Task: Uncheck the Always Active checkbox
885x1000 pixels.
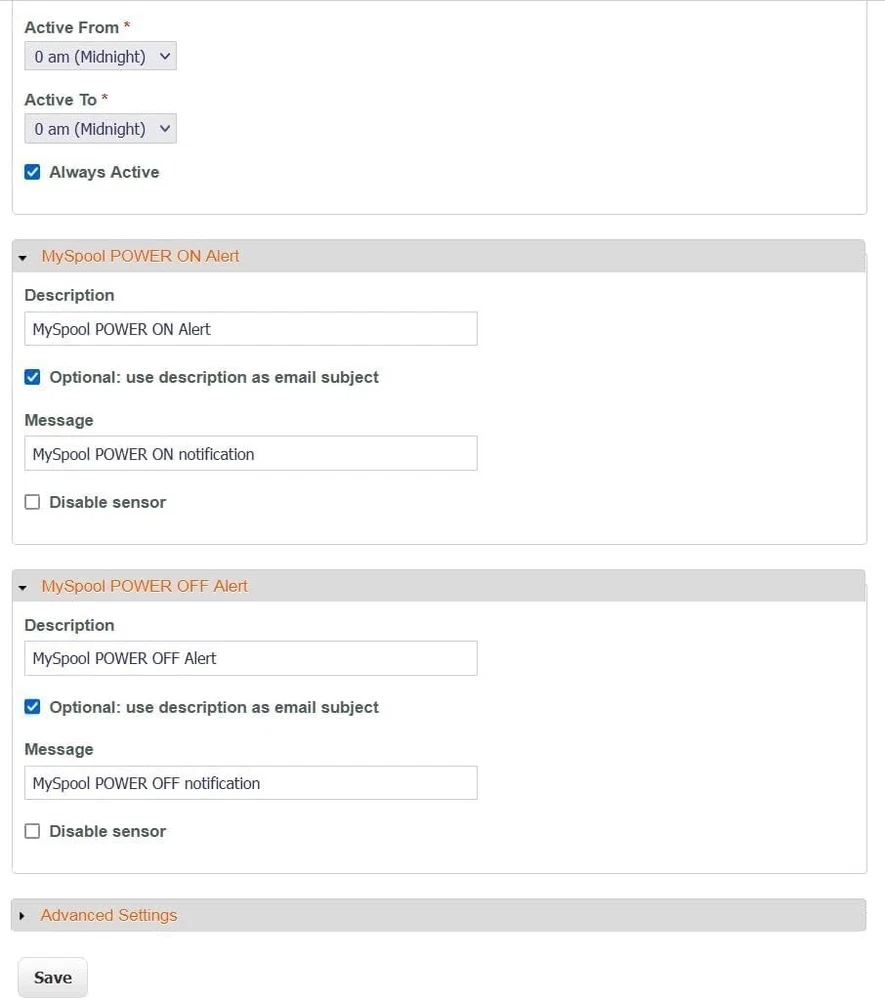Action: click(x=32, y=172)
